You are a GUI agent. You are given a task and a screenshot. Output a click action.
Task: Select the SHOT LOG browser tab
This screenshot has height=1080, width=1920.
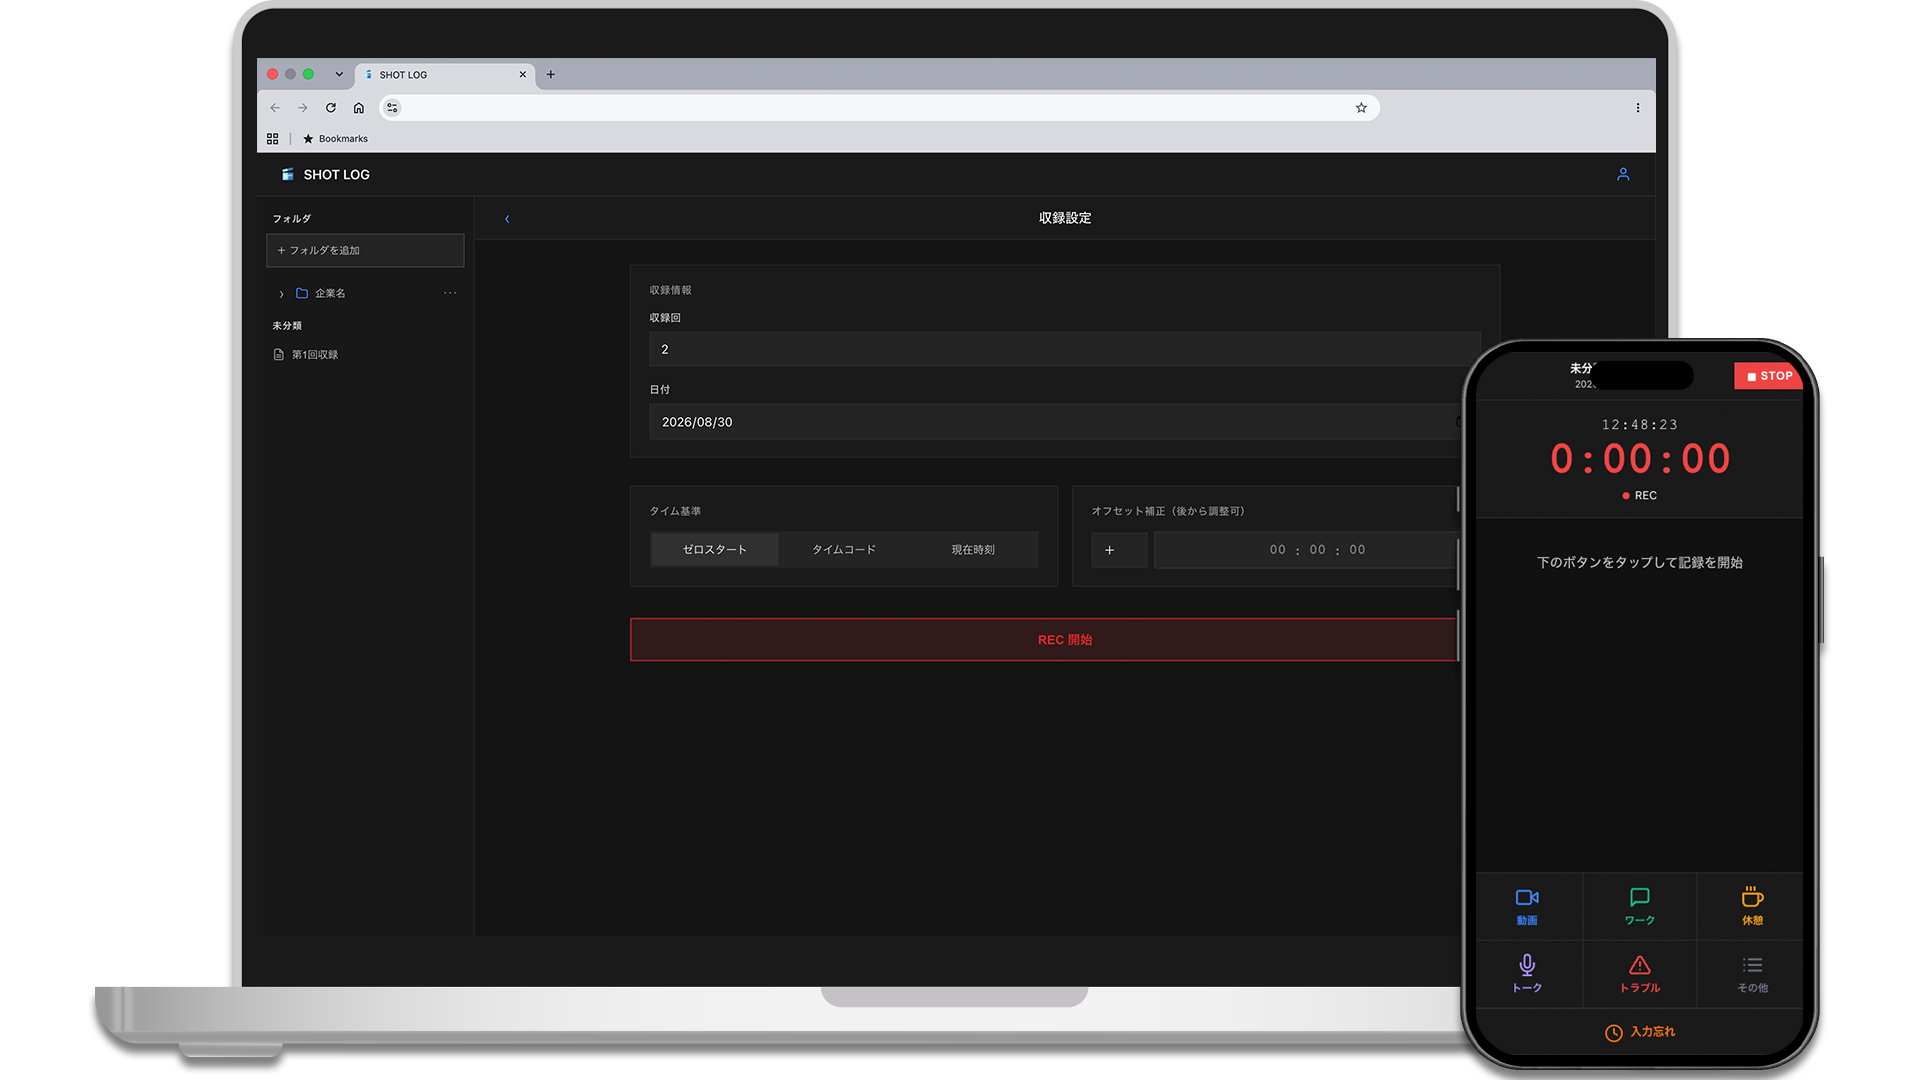coord(445,75)
